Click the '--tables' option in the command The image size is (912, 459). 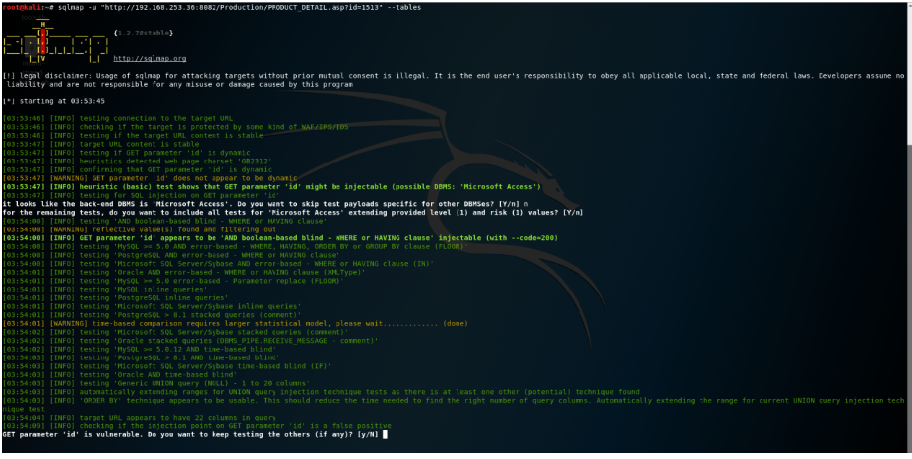tap(405, 7)
